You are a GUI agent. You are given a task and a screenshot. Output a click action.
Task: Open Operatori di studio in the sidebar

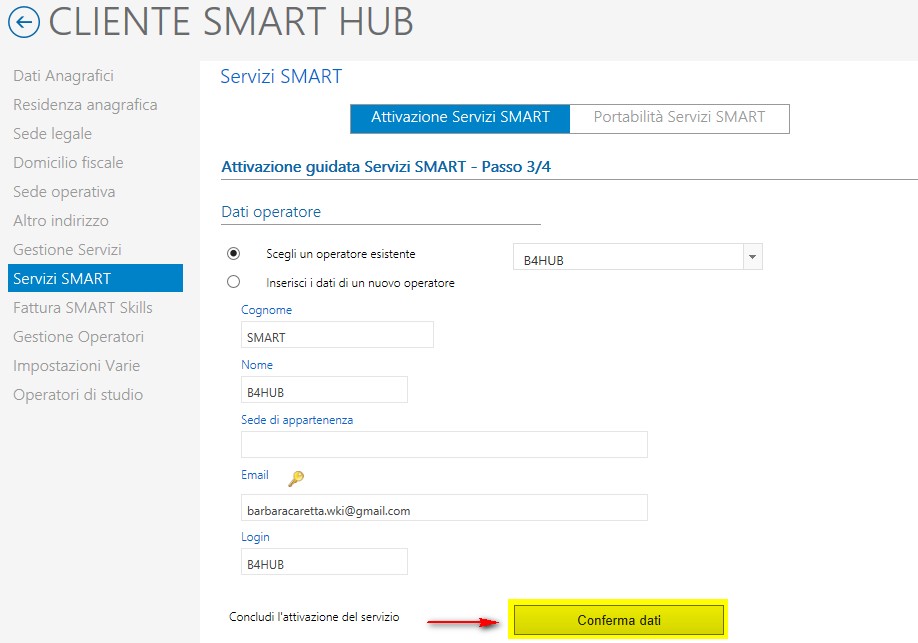78,395
